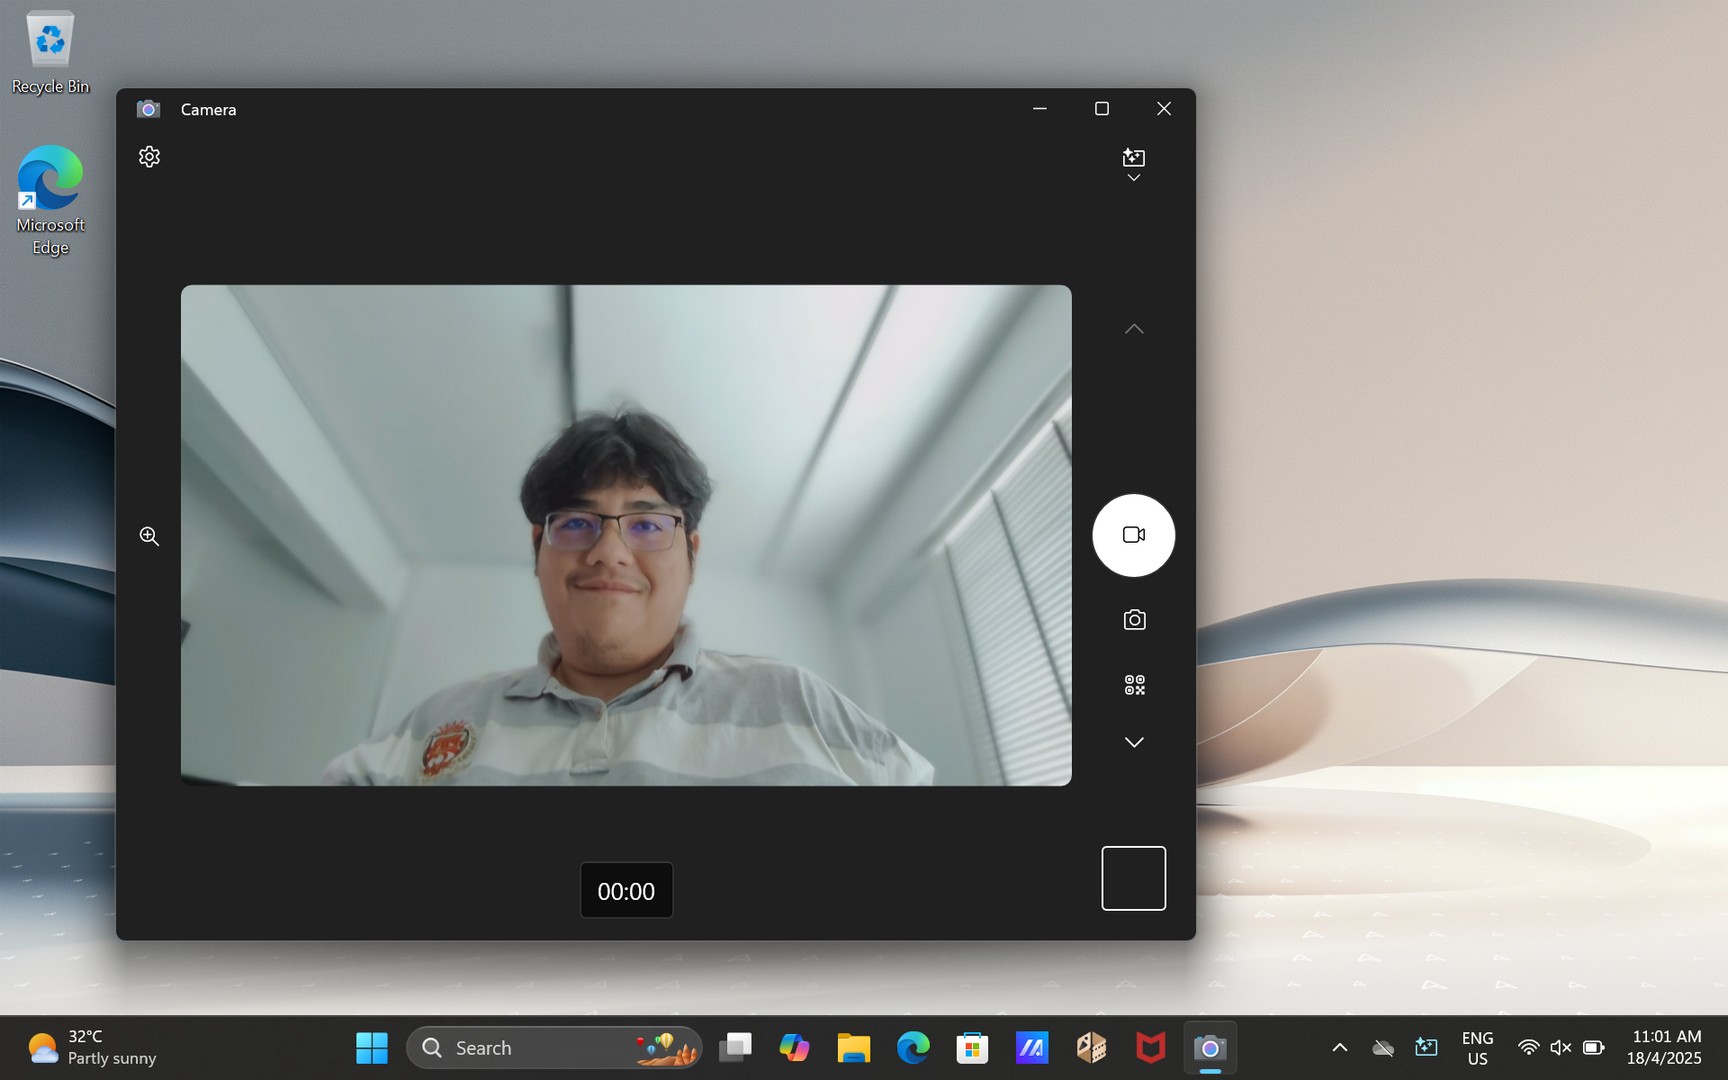The width and height of the screenshot is (1728, 1080).
Task: Open Camera settings gear
Action: pos(149,157)
